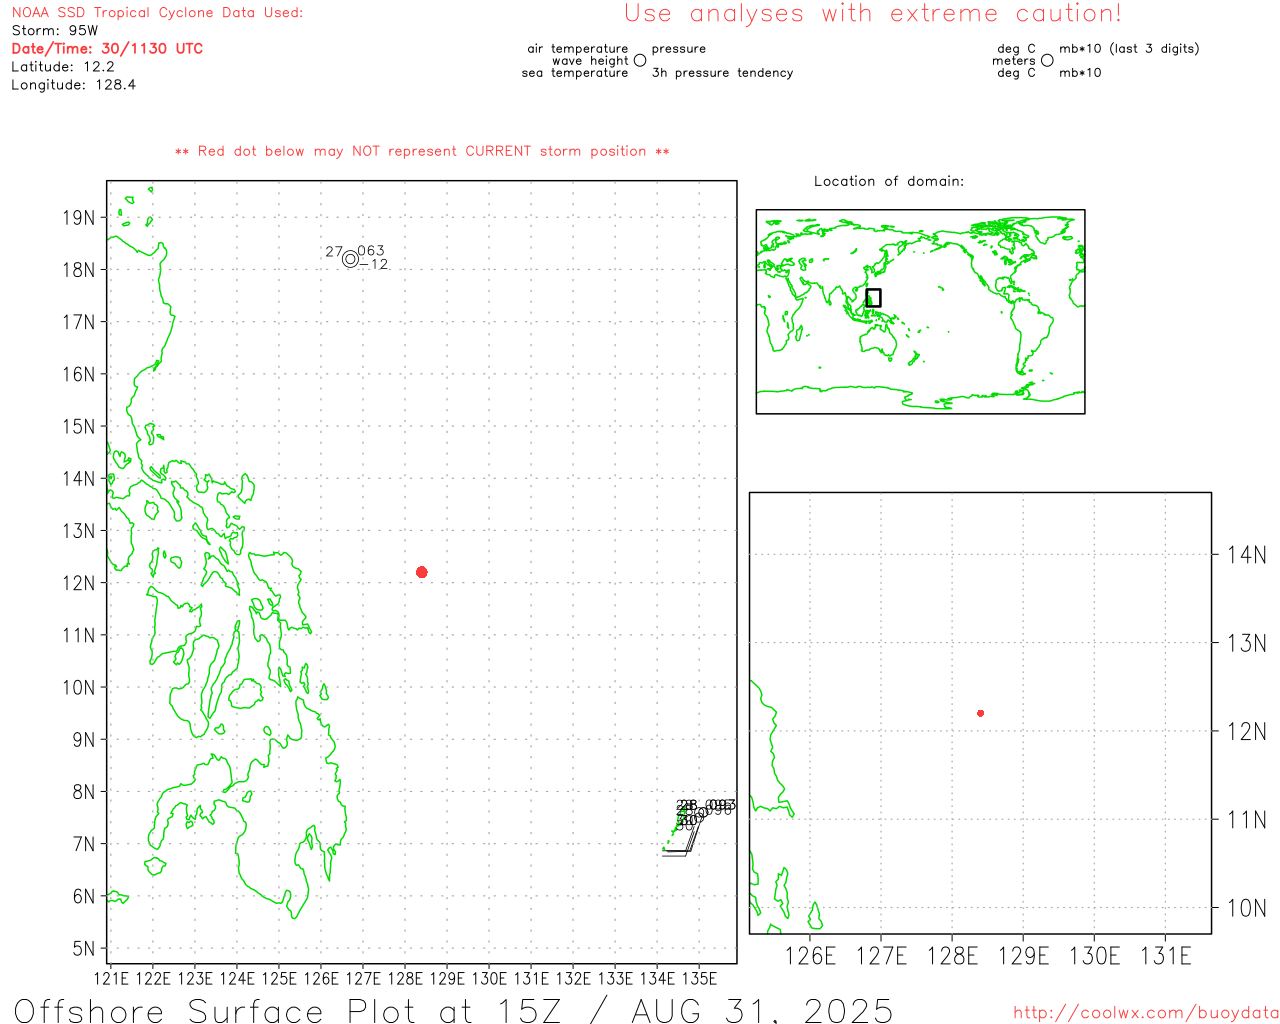The height and width of the screenshot is (1024, 1280).
Task: Click the legend circle beside 'meters'
Action: pyautogui.click(x=1047, y=61)
